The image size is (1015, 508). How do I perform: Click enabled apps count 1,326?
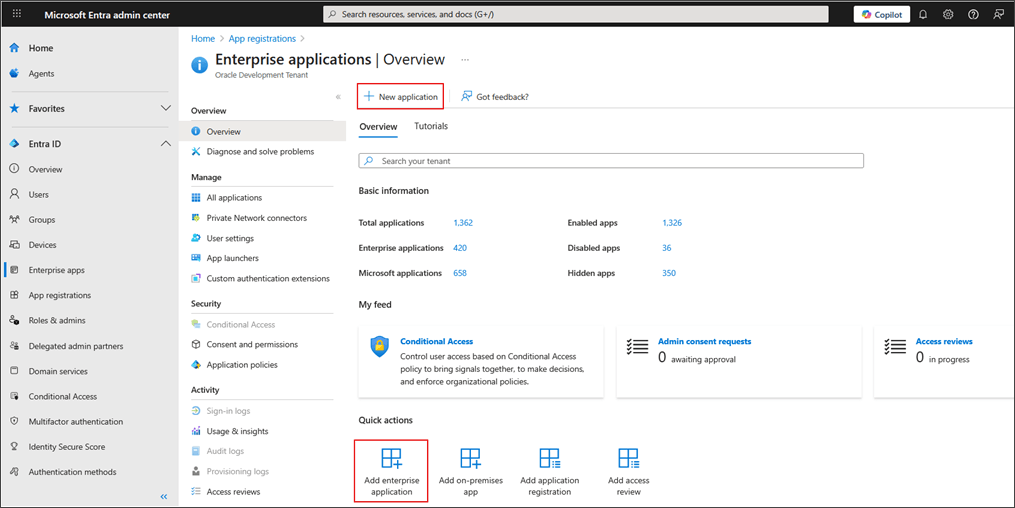[672, 223]
